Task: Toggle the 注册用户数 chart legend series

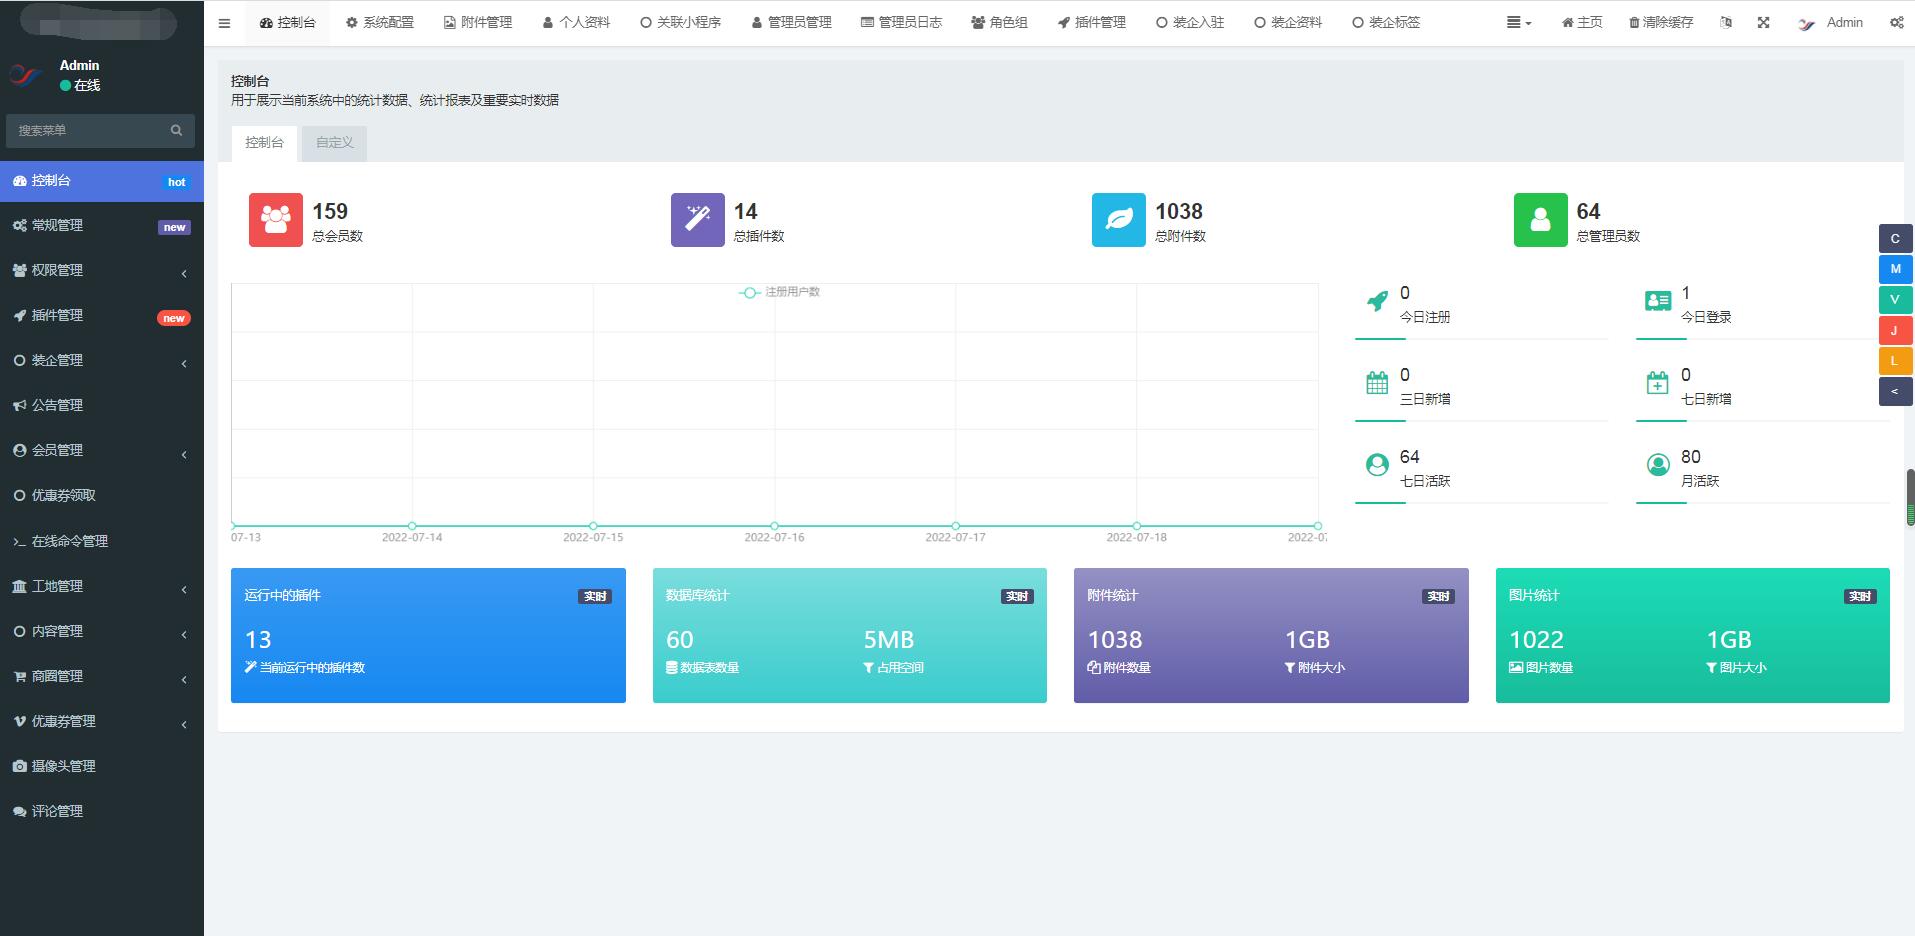Action: (780, 292)
